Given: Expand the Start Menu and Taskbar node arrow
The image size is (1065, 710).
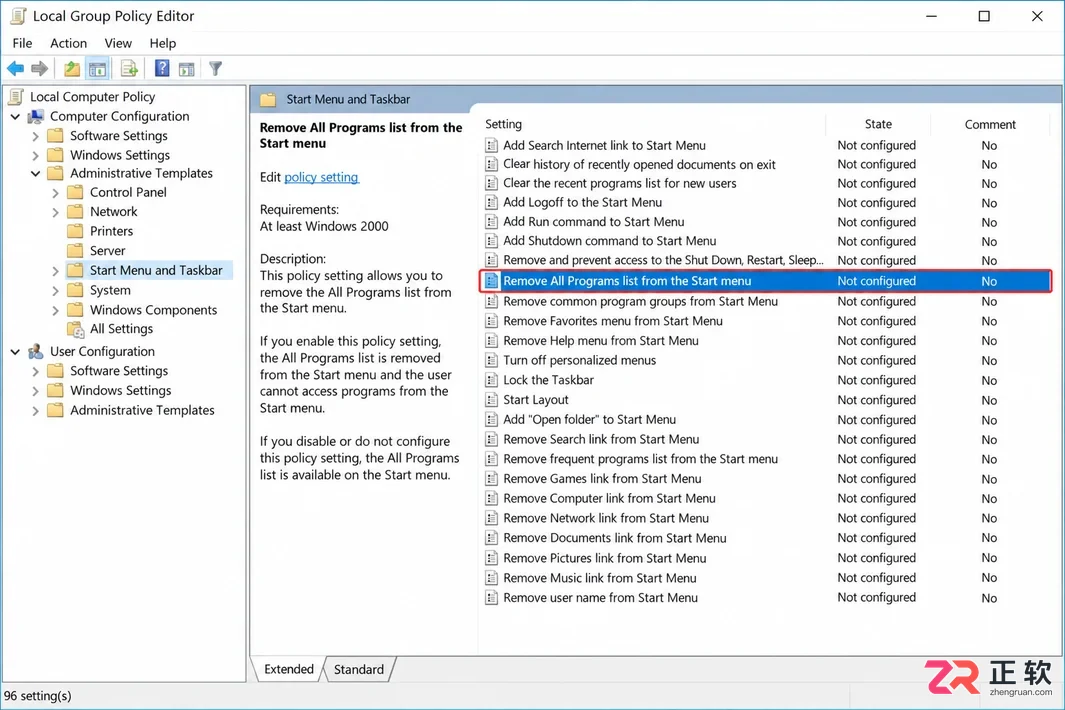Looking at the screenshot, I should point(56,271).
